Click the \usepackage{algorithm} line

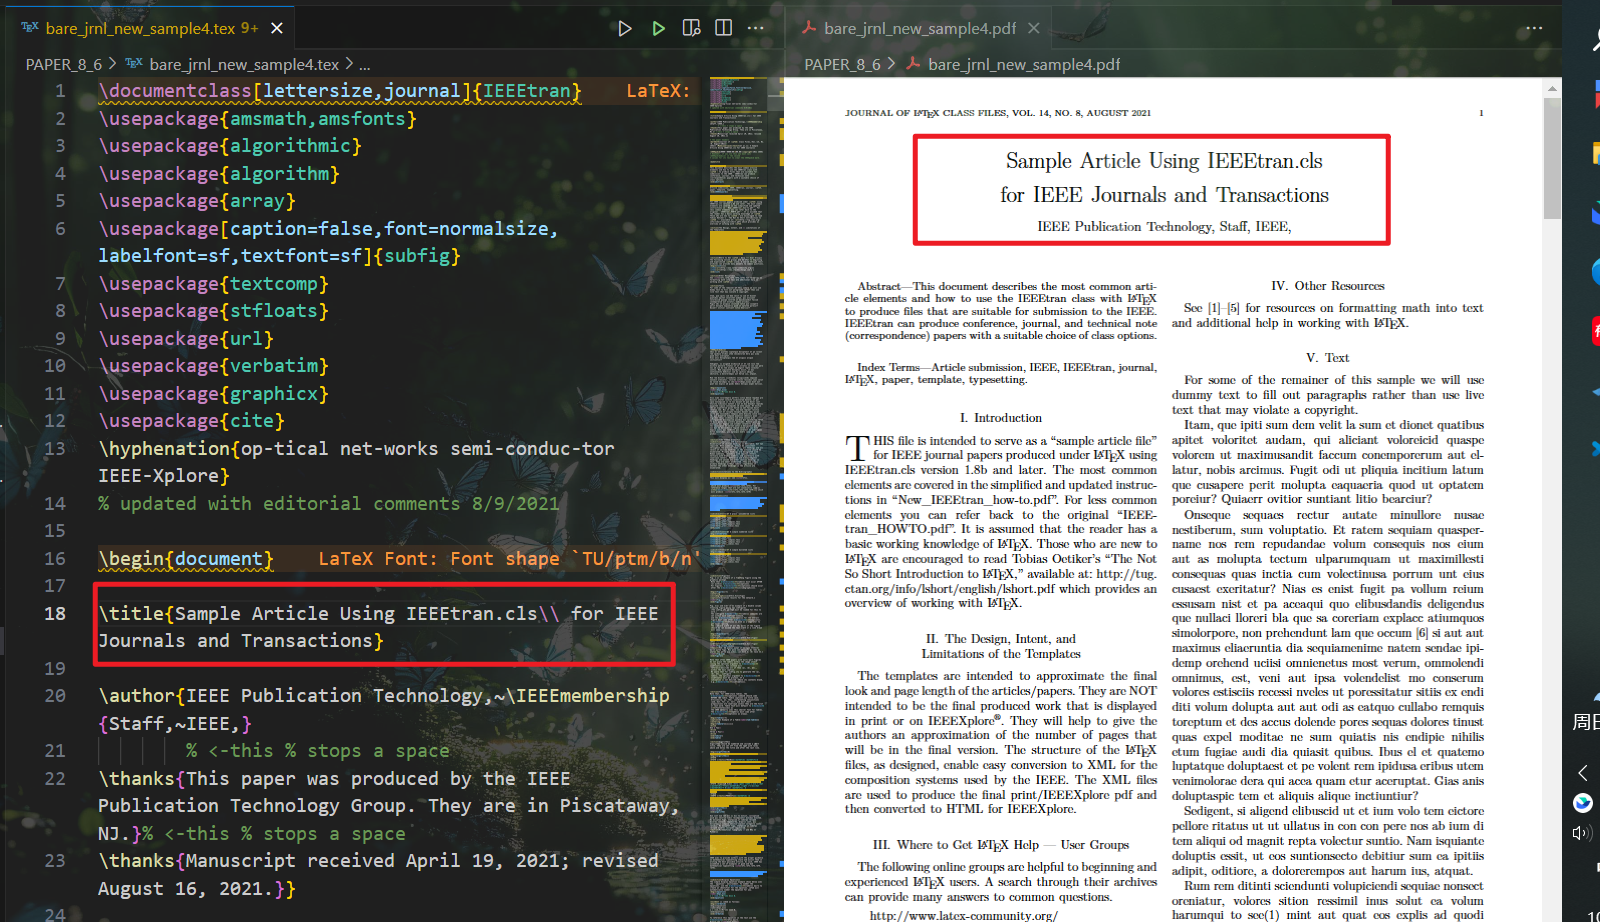click(219, 174)
